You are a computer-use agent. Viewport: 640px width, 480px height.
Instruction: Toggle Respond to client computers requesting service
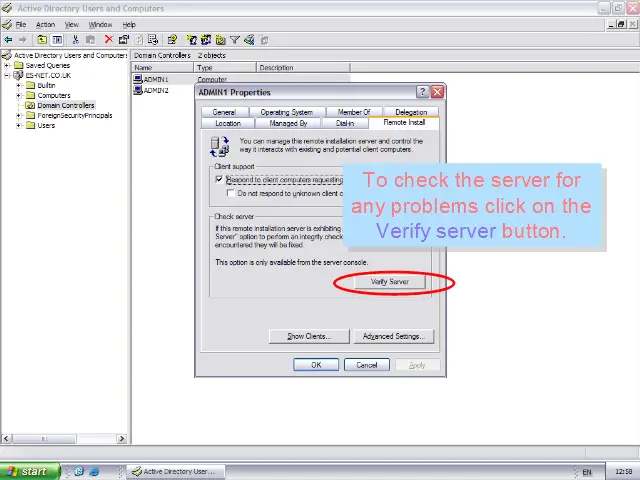[x=220, y=180]
